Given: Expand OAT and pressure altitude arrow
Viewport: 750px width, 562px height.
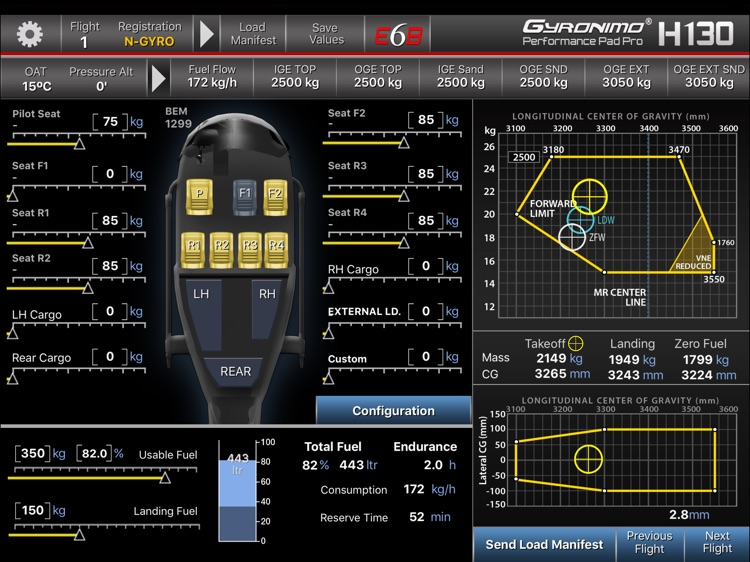Looking at the screenshot, I should pos(158,78).
